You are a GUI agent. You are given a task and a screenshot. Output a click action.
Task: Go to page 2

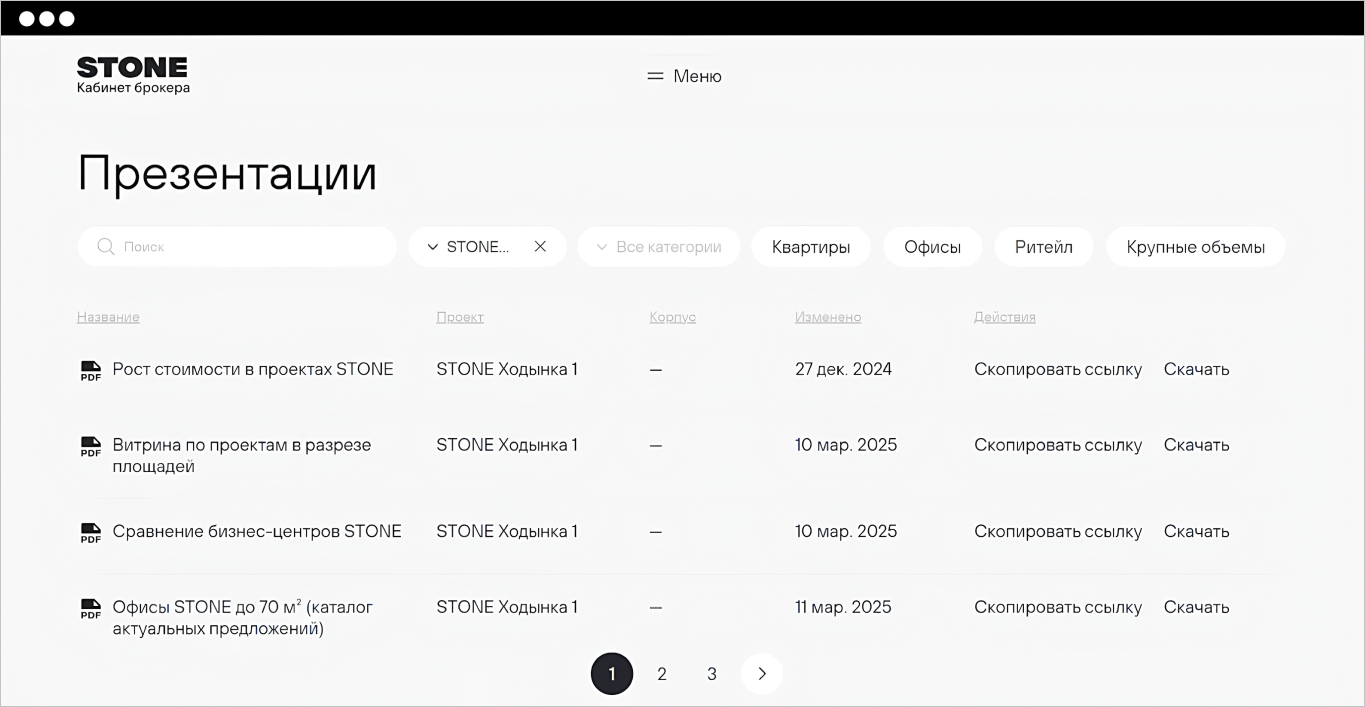pyautogui.click(x=662, y=674)
